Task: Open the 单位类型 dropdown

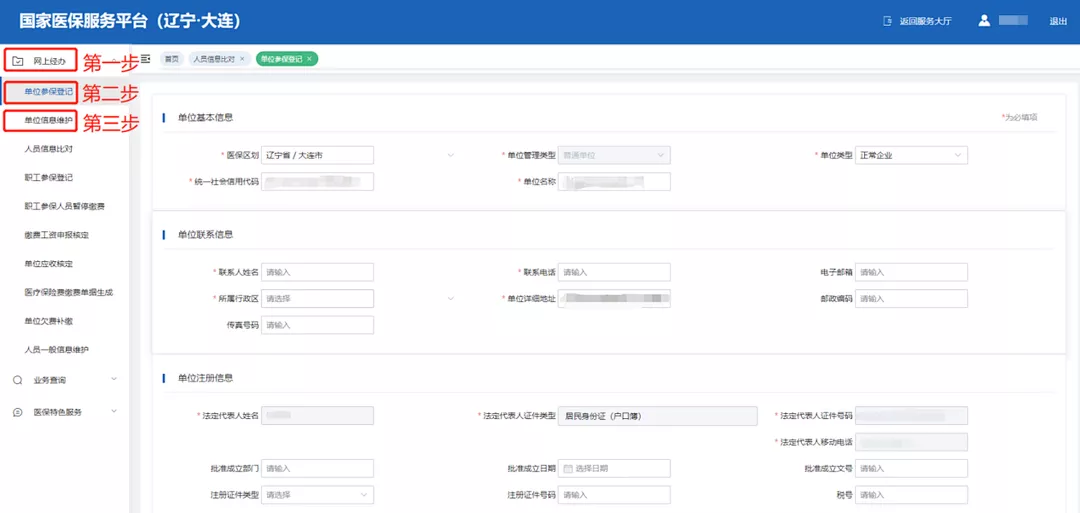Action: pyautogui.click(x=957, y=155)
